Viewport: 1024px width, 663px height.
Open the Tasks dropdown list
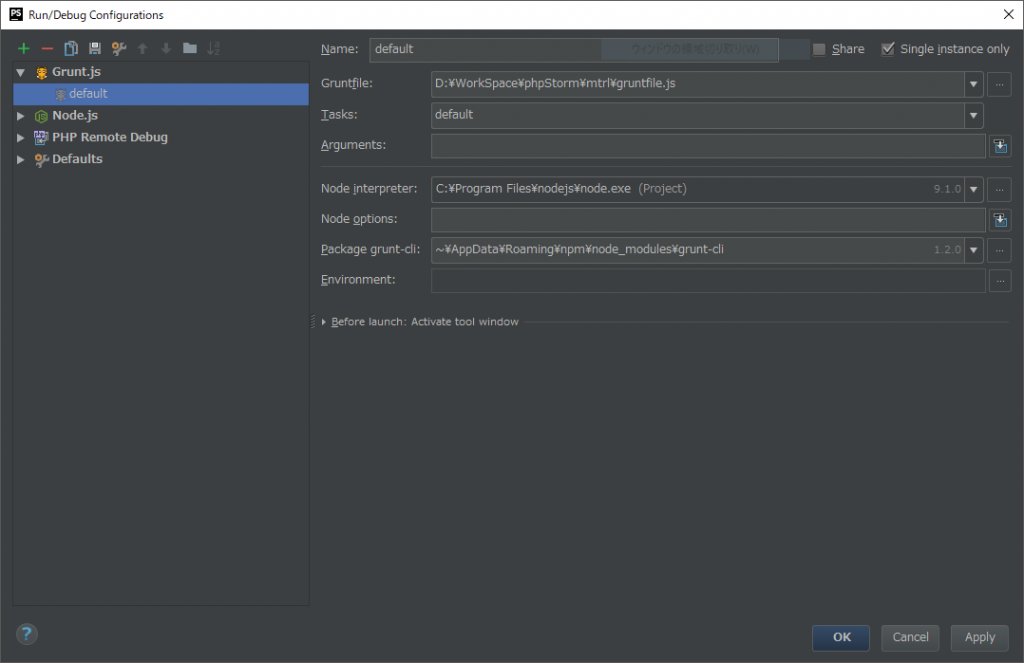974,115
